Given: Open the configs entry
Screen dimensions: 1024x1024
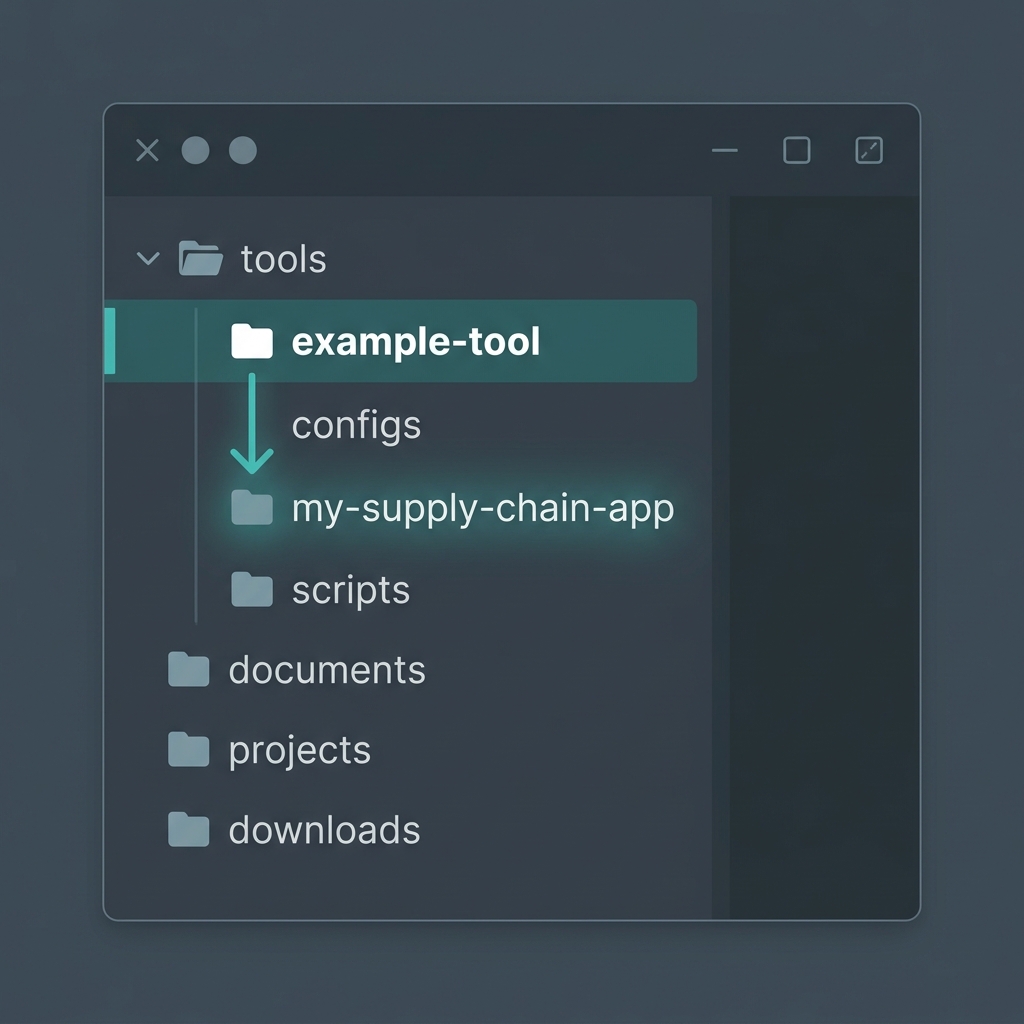Looking at the screenshot, I should [x=357, y=426].
